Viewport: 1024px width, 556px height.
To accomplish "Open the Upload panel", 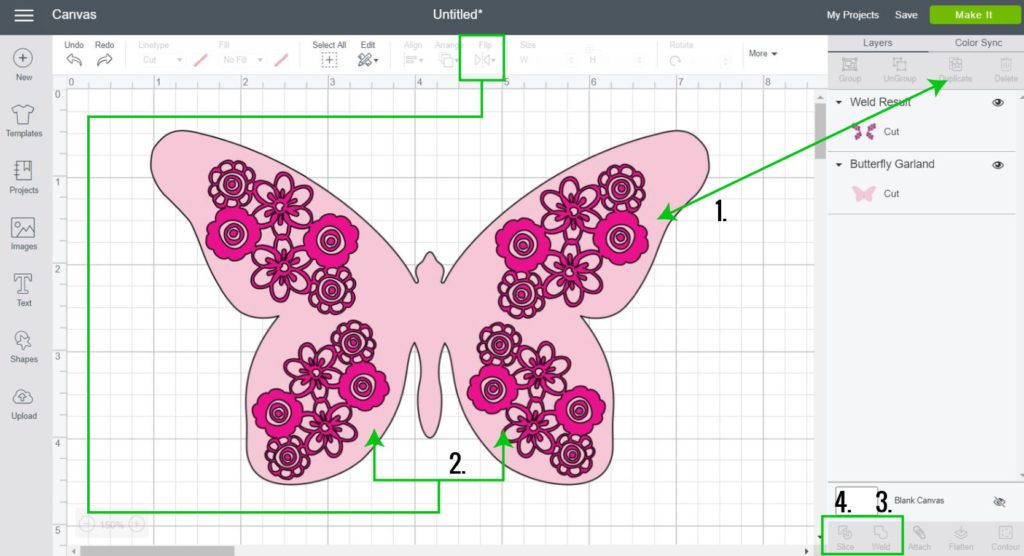I will tap(24, 403).
